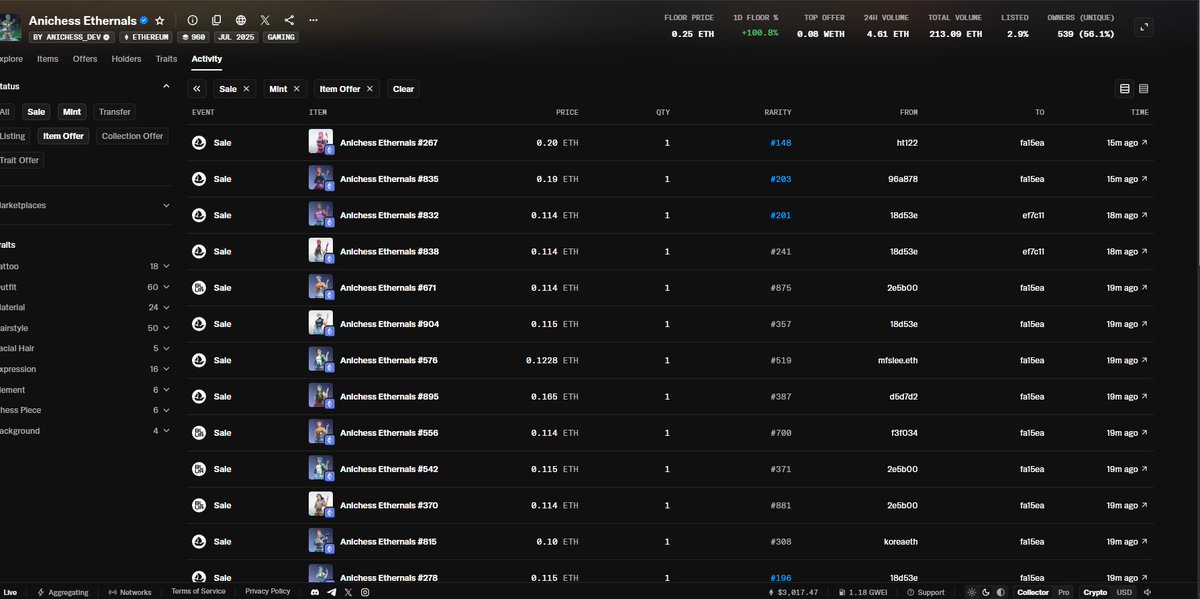Image resolution: width=1200 pixels, height=599 pixels.
Task: Open Instagram icon in the footer
Action: click(365, 592)
